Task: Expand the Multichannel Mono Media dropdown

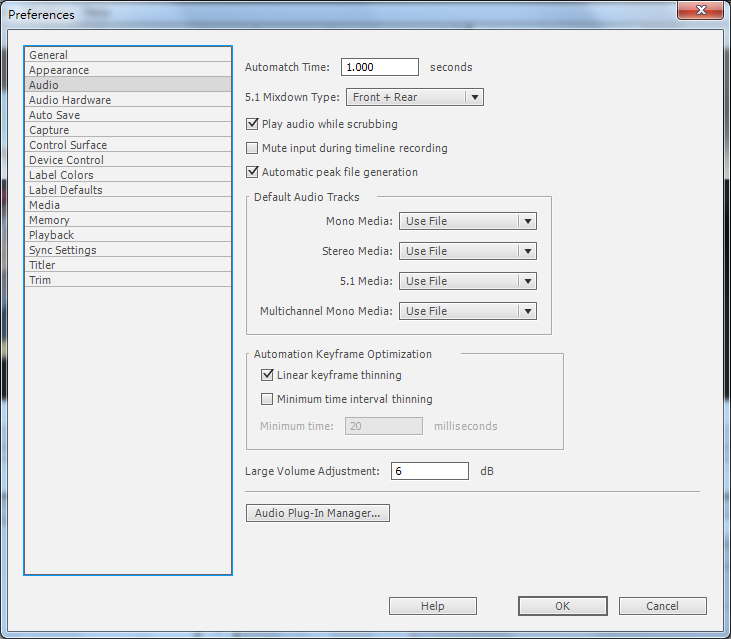Action: (x=468, y=311)
